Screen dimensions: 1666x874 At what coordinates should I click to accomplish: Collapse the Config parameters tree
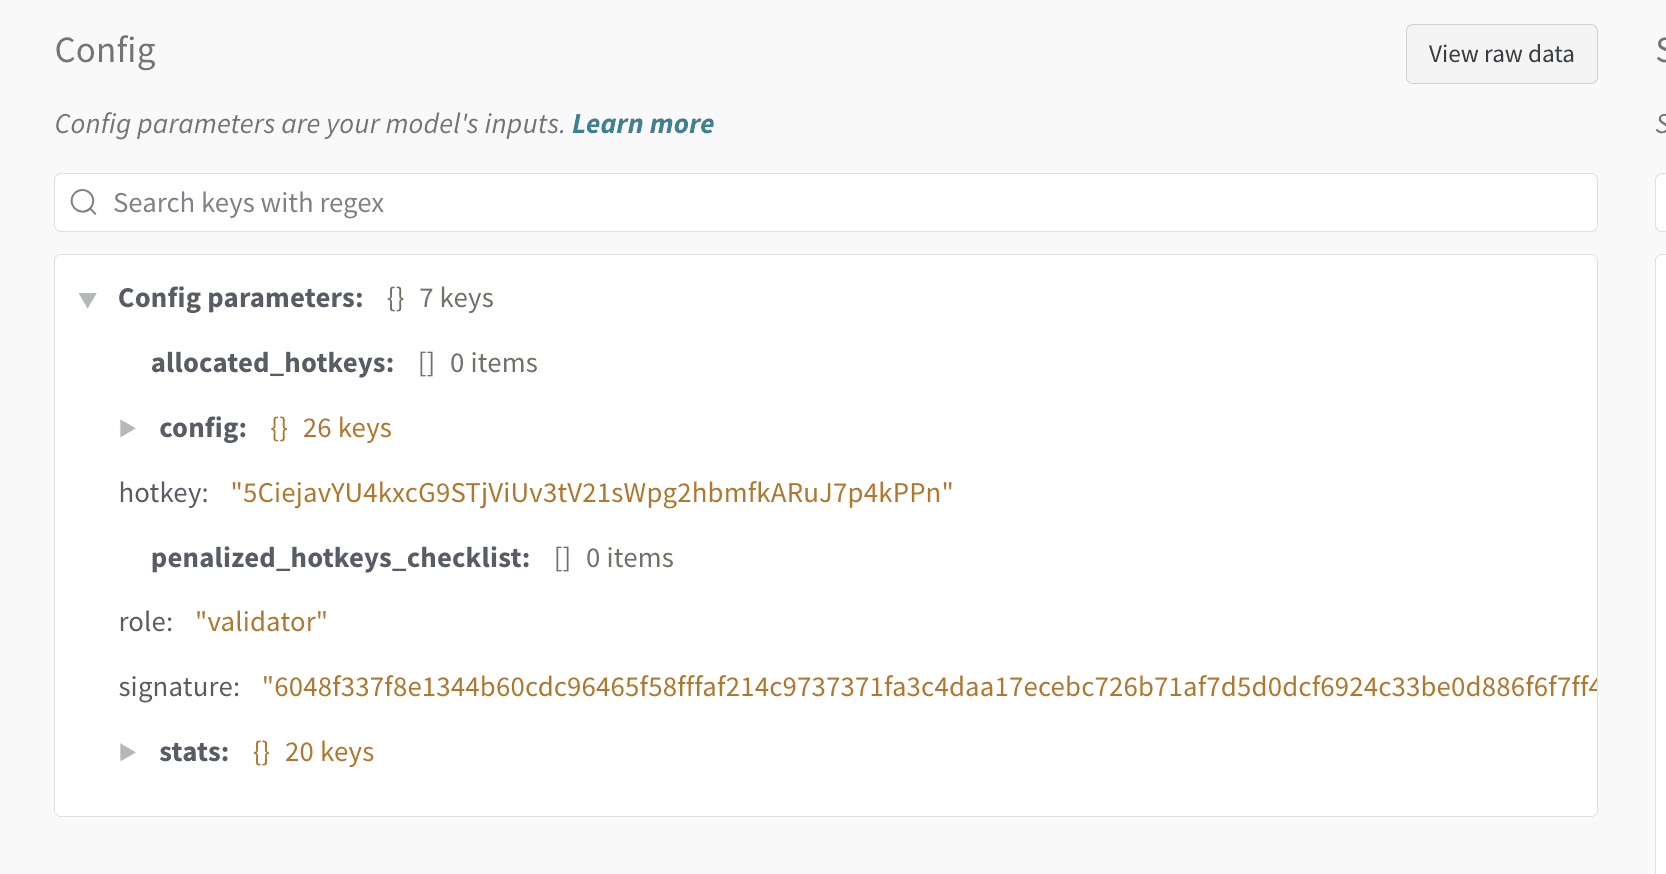[x=88, y=300]
